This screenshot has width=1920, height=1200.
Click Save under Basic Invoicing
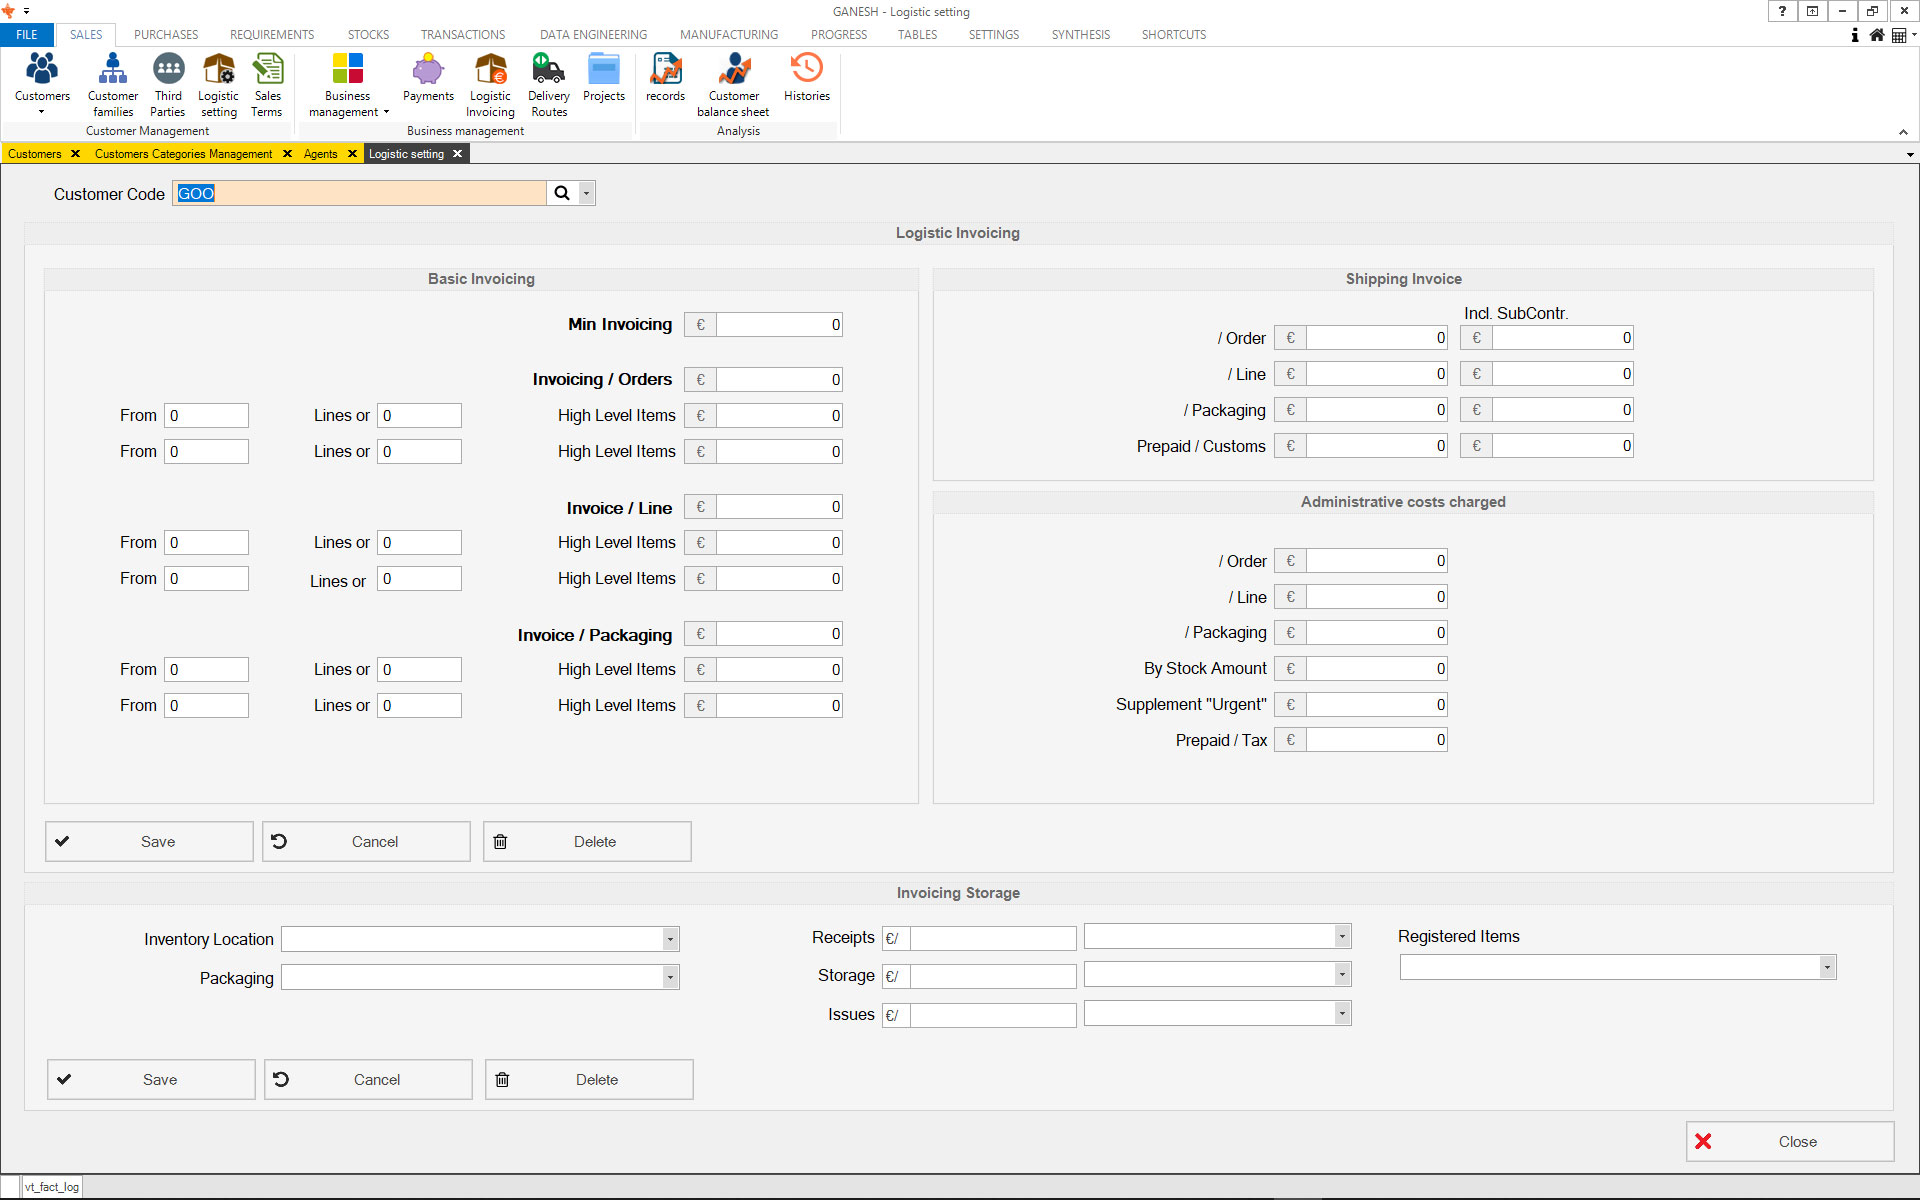pyautogui.click(x=149, y=842)
